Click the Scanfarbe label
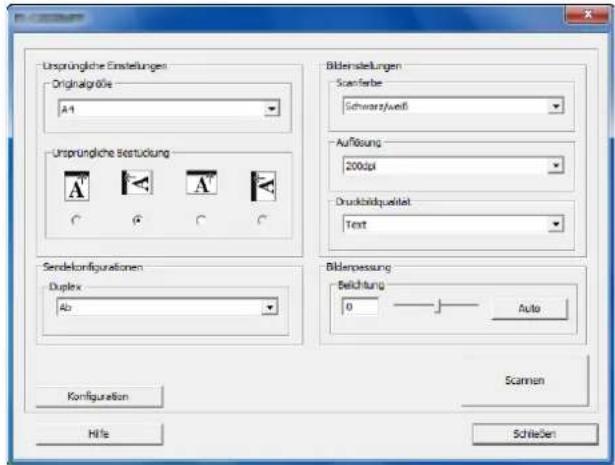The width and height of the screenshot is (615, 465). click(x=359, y=83)
